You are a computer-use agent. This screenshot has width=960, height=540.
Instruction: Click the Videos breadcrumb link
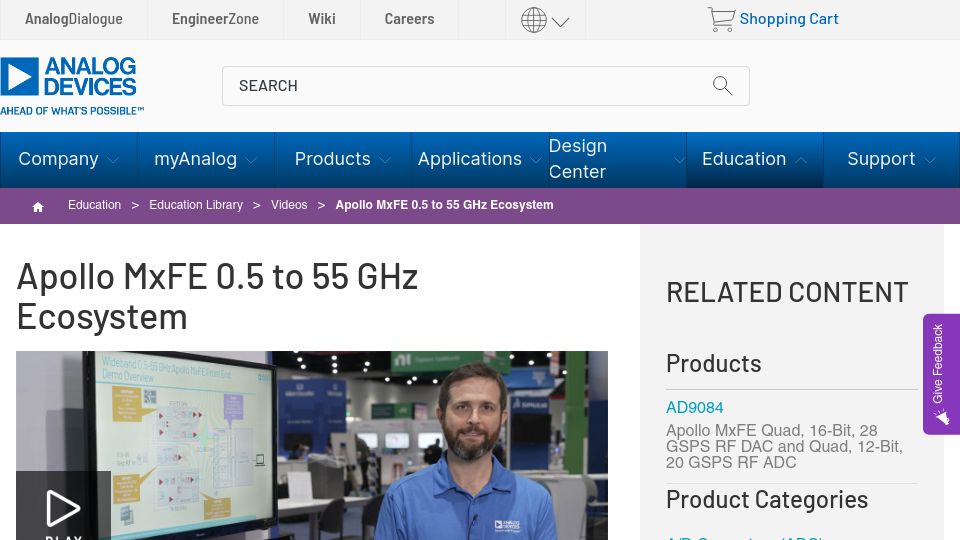tap(289, 205)
